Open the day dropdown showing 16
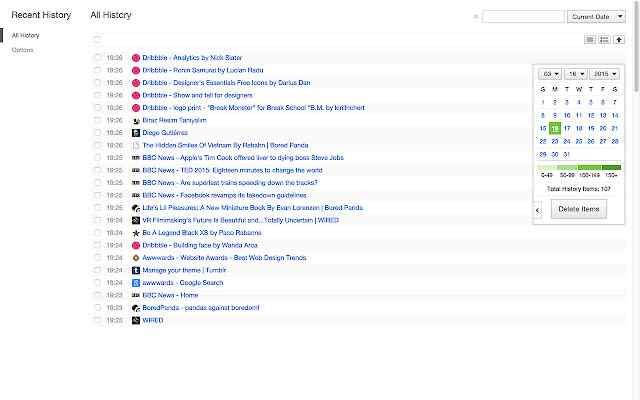640x400 pixels. tap(576, 74)
